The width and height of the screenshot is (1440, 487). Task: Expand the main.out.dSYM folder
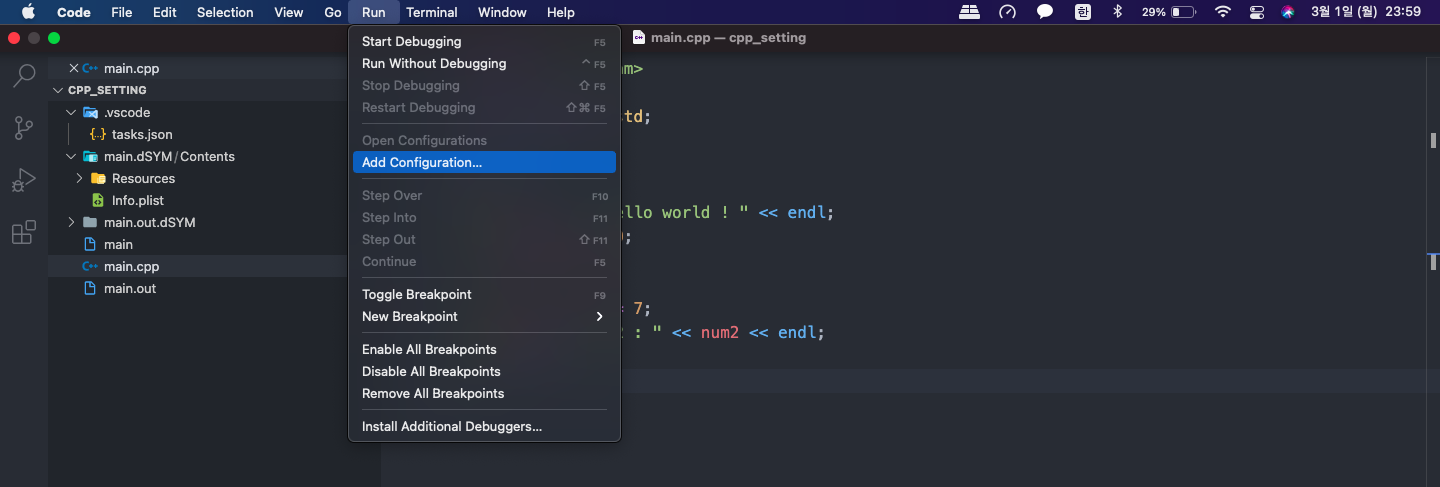[71, 223]
